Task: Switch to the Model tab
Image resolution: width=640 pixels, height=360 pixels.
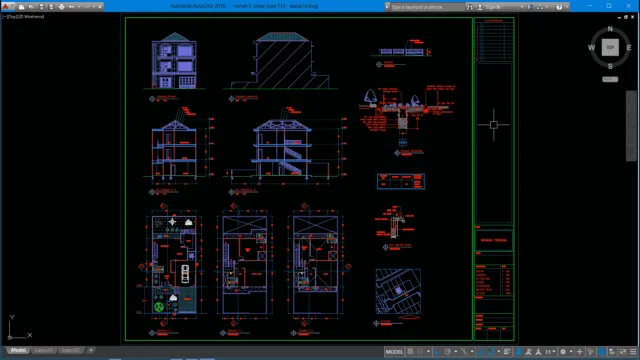Action: point(18,350)
